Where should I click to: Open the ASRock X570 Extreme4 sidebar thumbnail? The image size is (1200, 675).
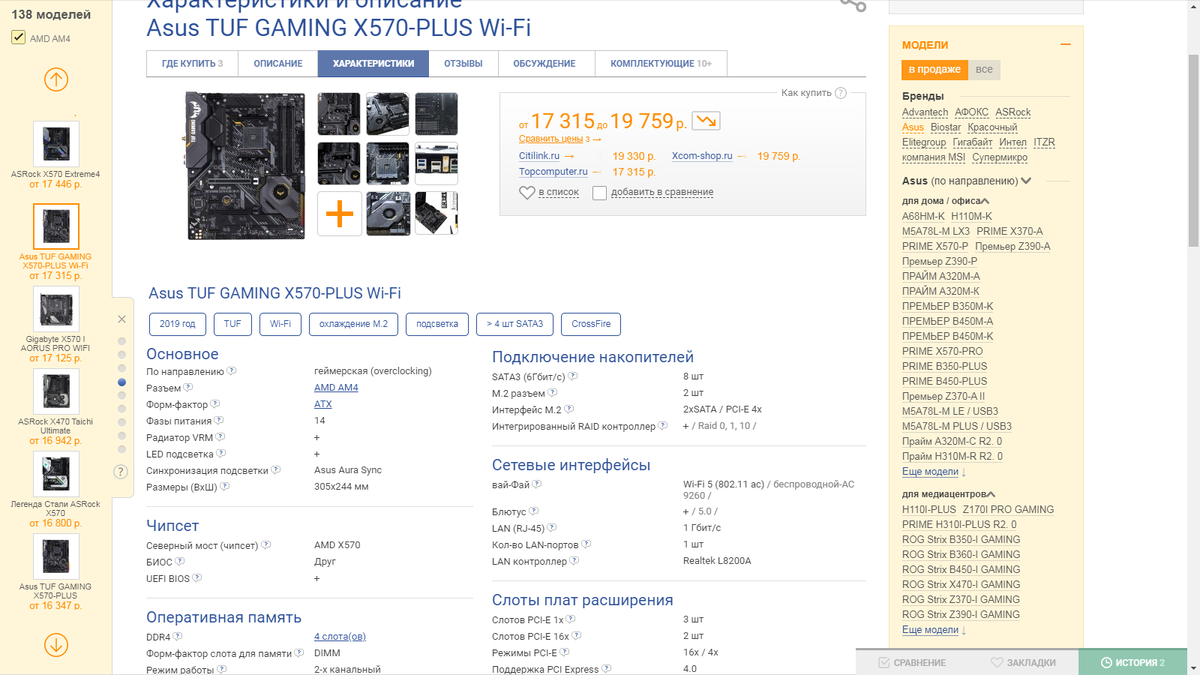tap(56, 144)
